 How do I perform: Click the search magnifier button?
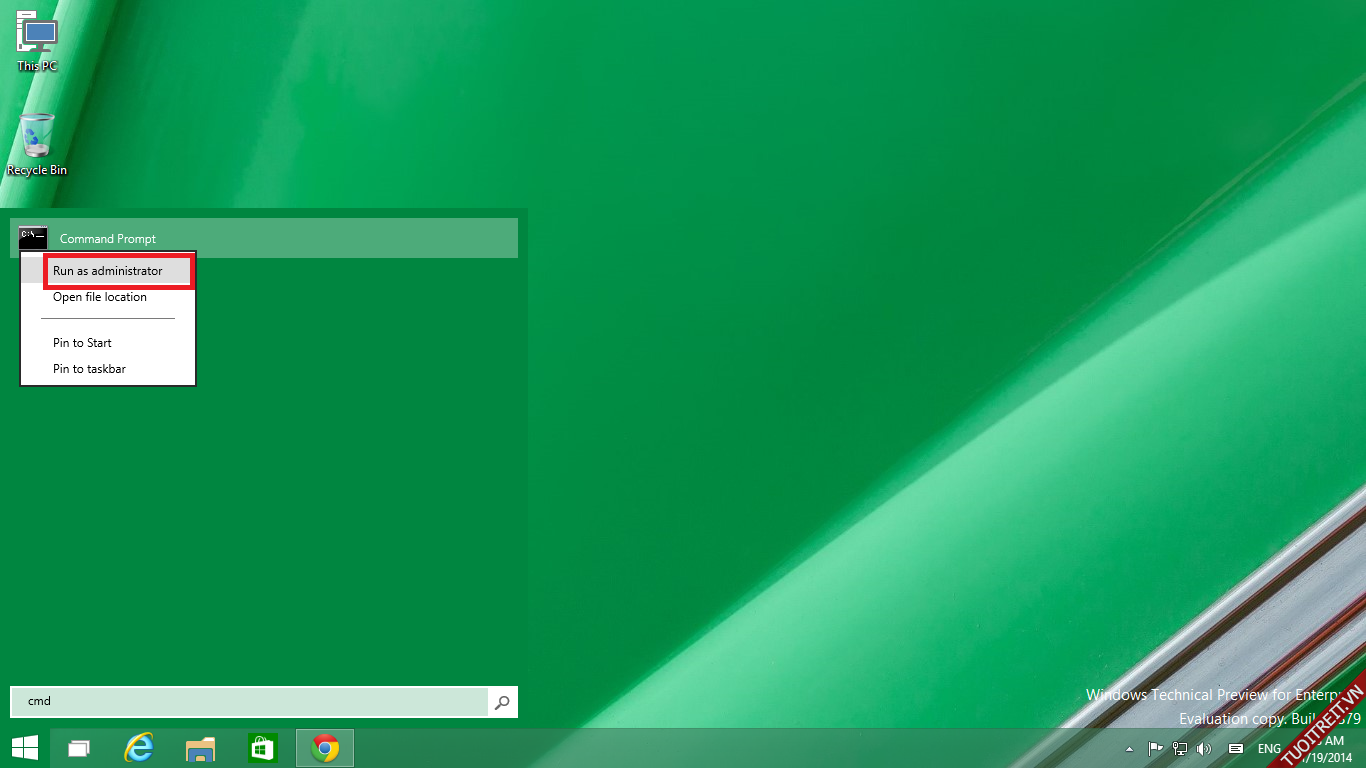(x=502, y=702)
